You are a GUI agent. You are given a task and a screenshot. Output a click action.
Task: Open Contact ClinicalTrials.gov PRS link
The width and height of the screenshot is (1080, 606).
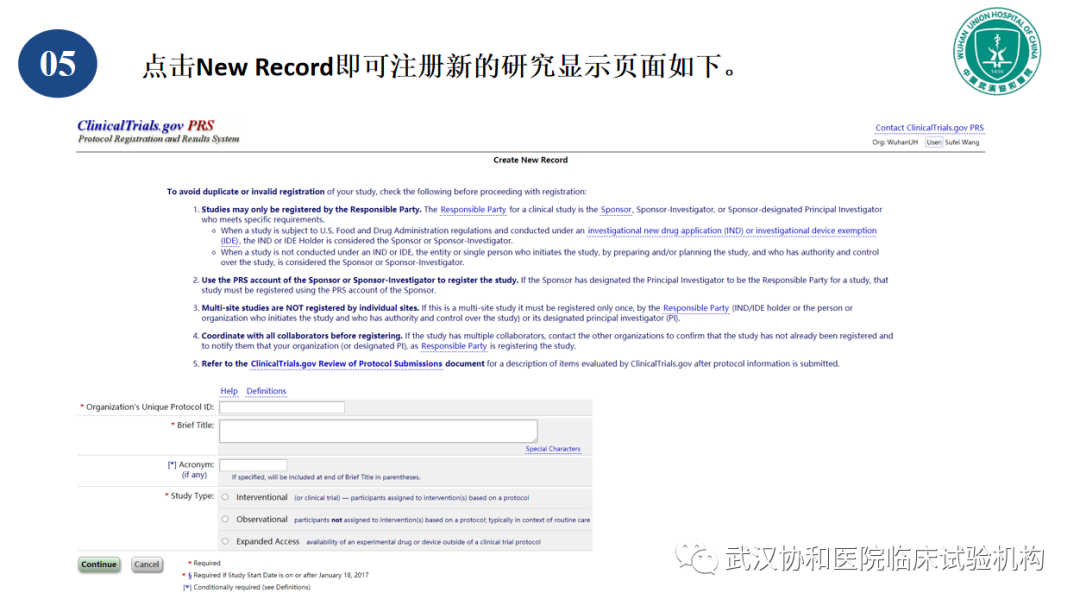pos(929,128)
